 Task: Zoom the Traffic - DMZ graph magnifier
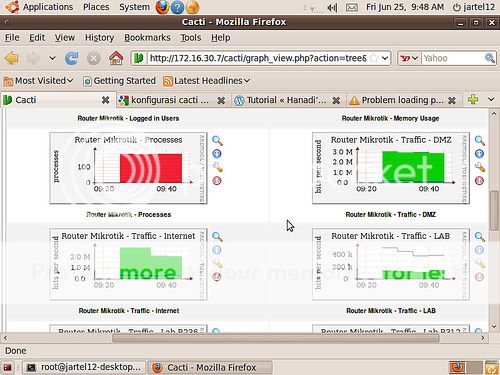(480, 141)
